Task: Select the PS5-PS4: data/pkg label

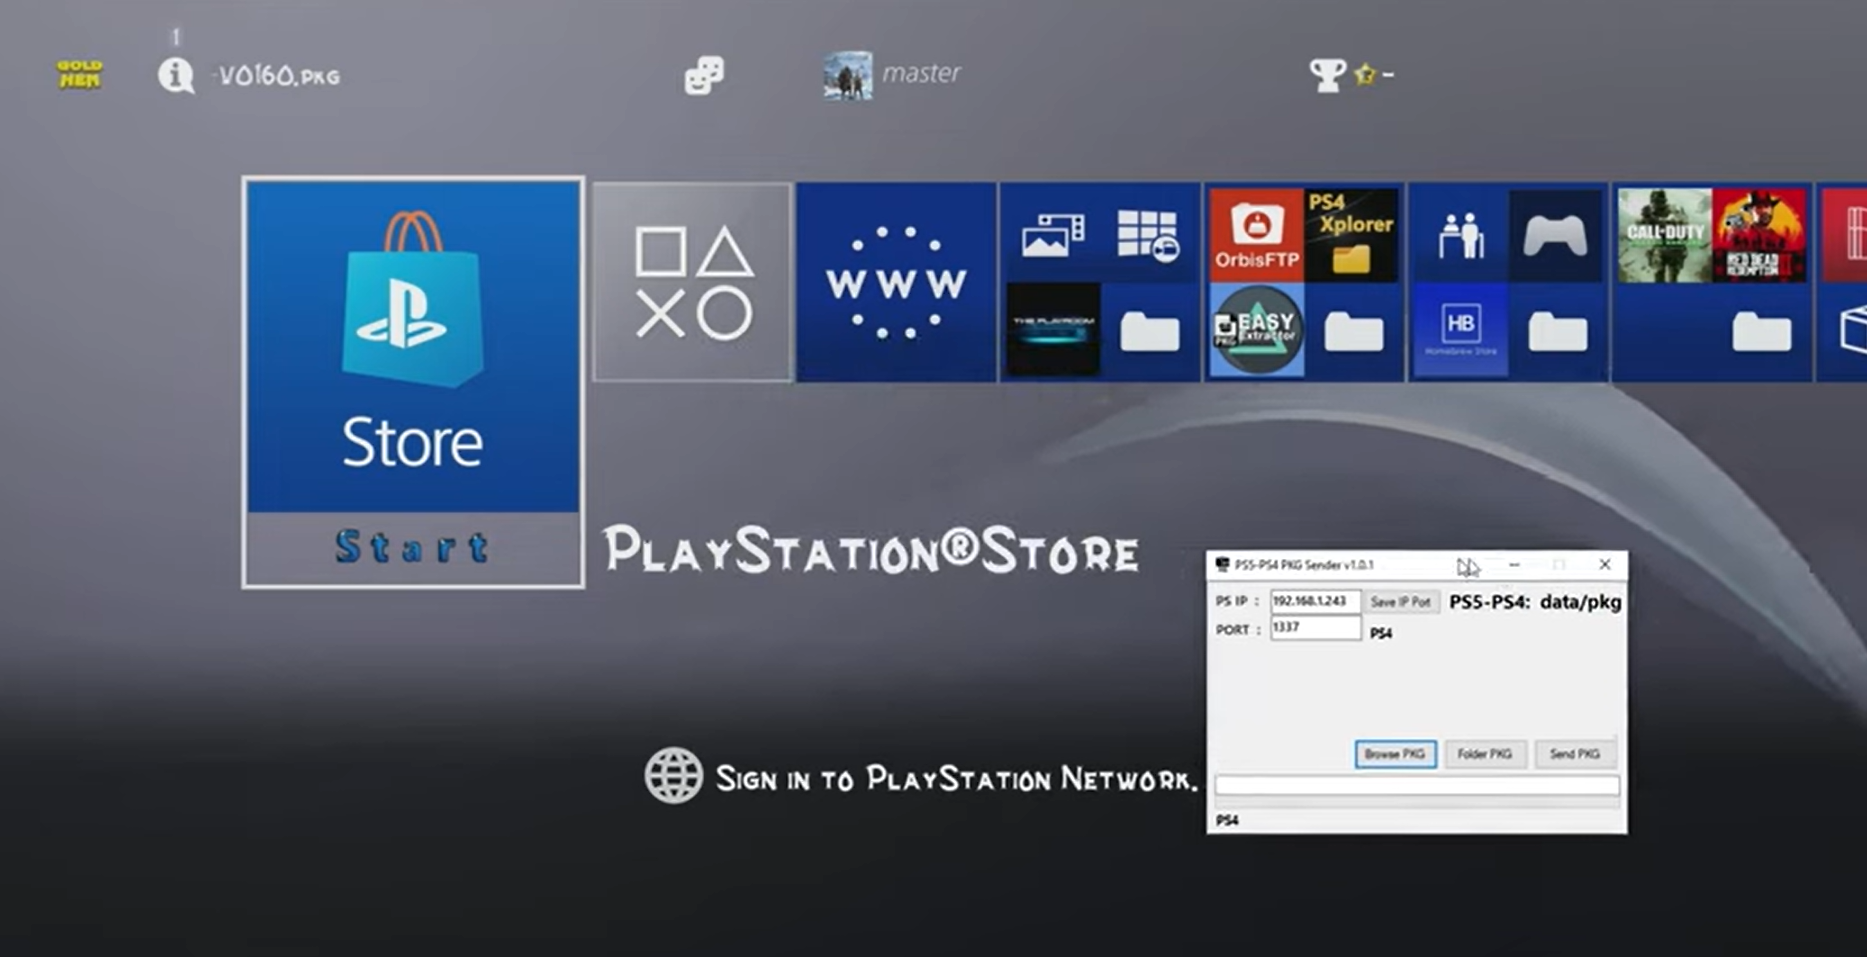Action: point(1535,602)
